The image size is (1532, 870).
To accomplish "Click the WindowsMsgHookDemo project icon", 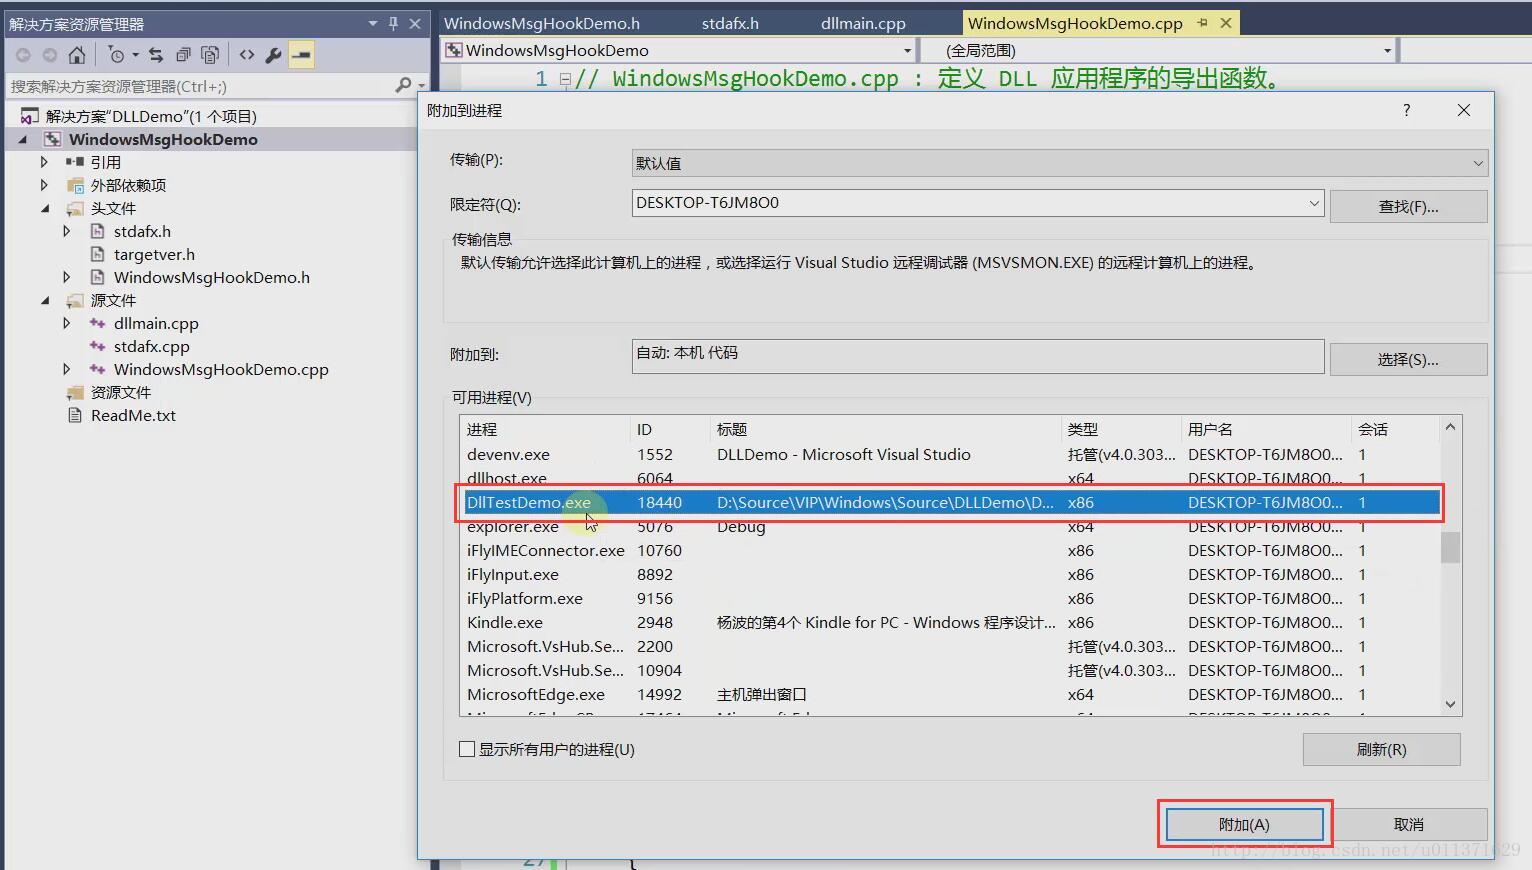I will [x=52, y=139].
